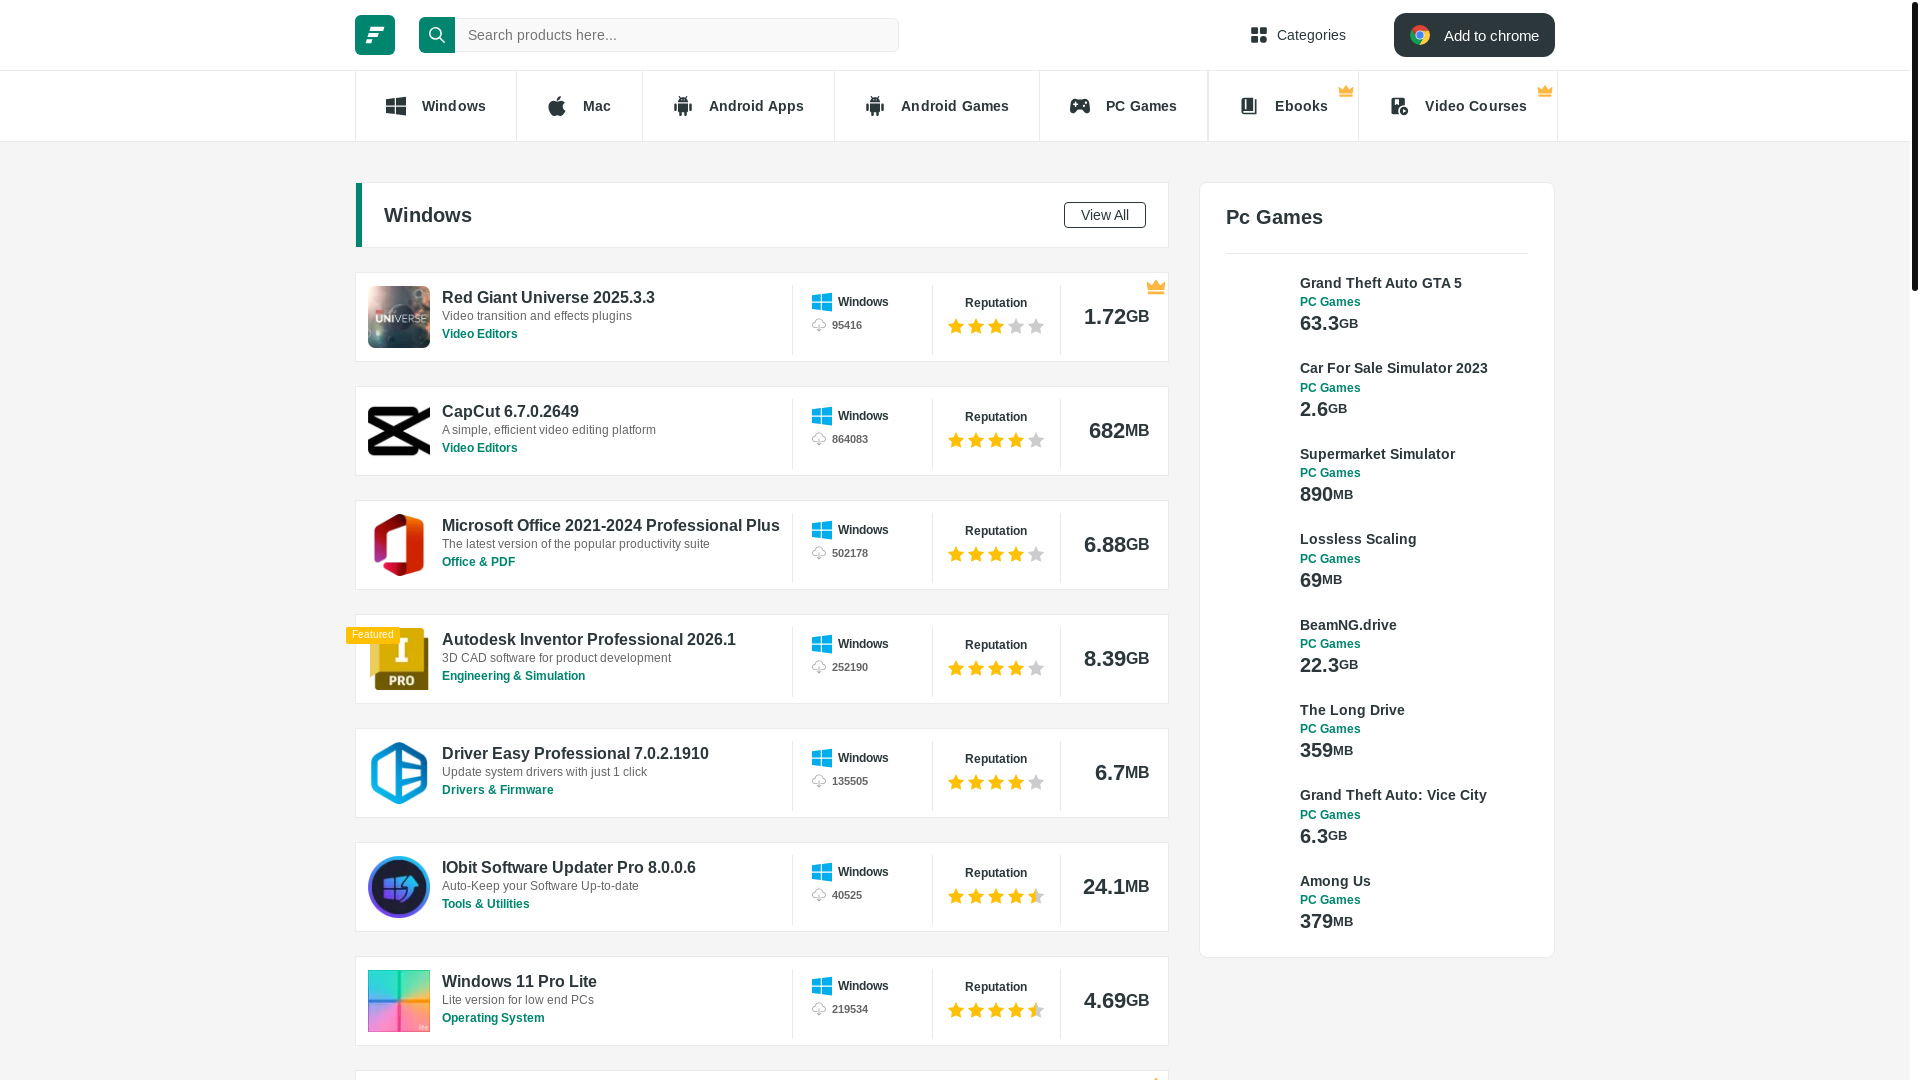Click View All in the Windows section
Screen dimensions: 1920x1080
1105,215
